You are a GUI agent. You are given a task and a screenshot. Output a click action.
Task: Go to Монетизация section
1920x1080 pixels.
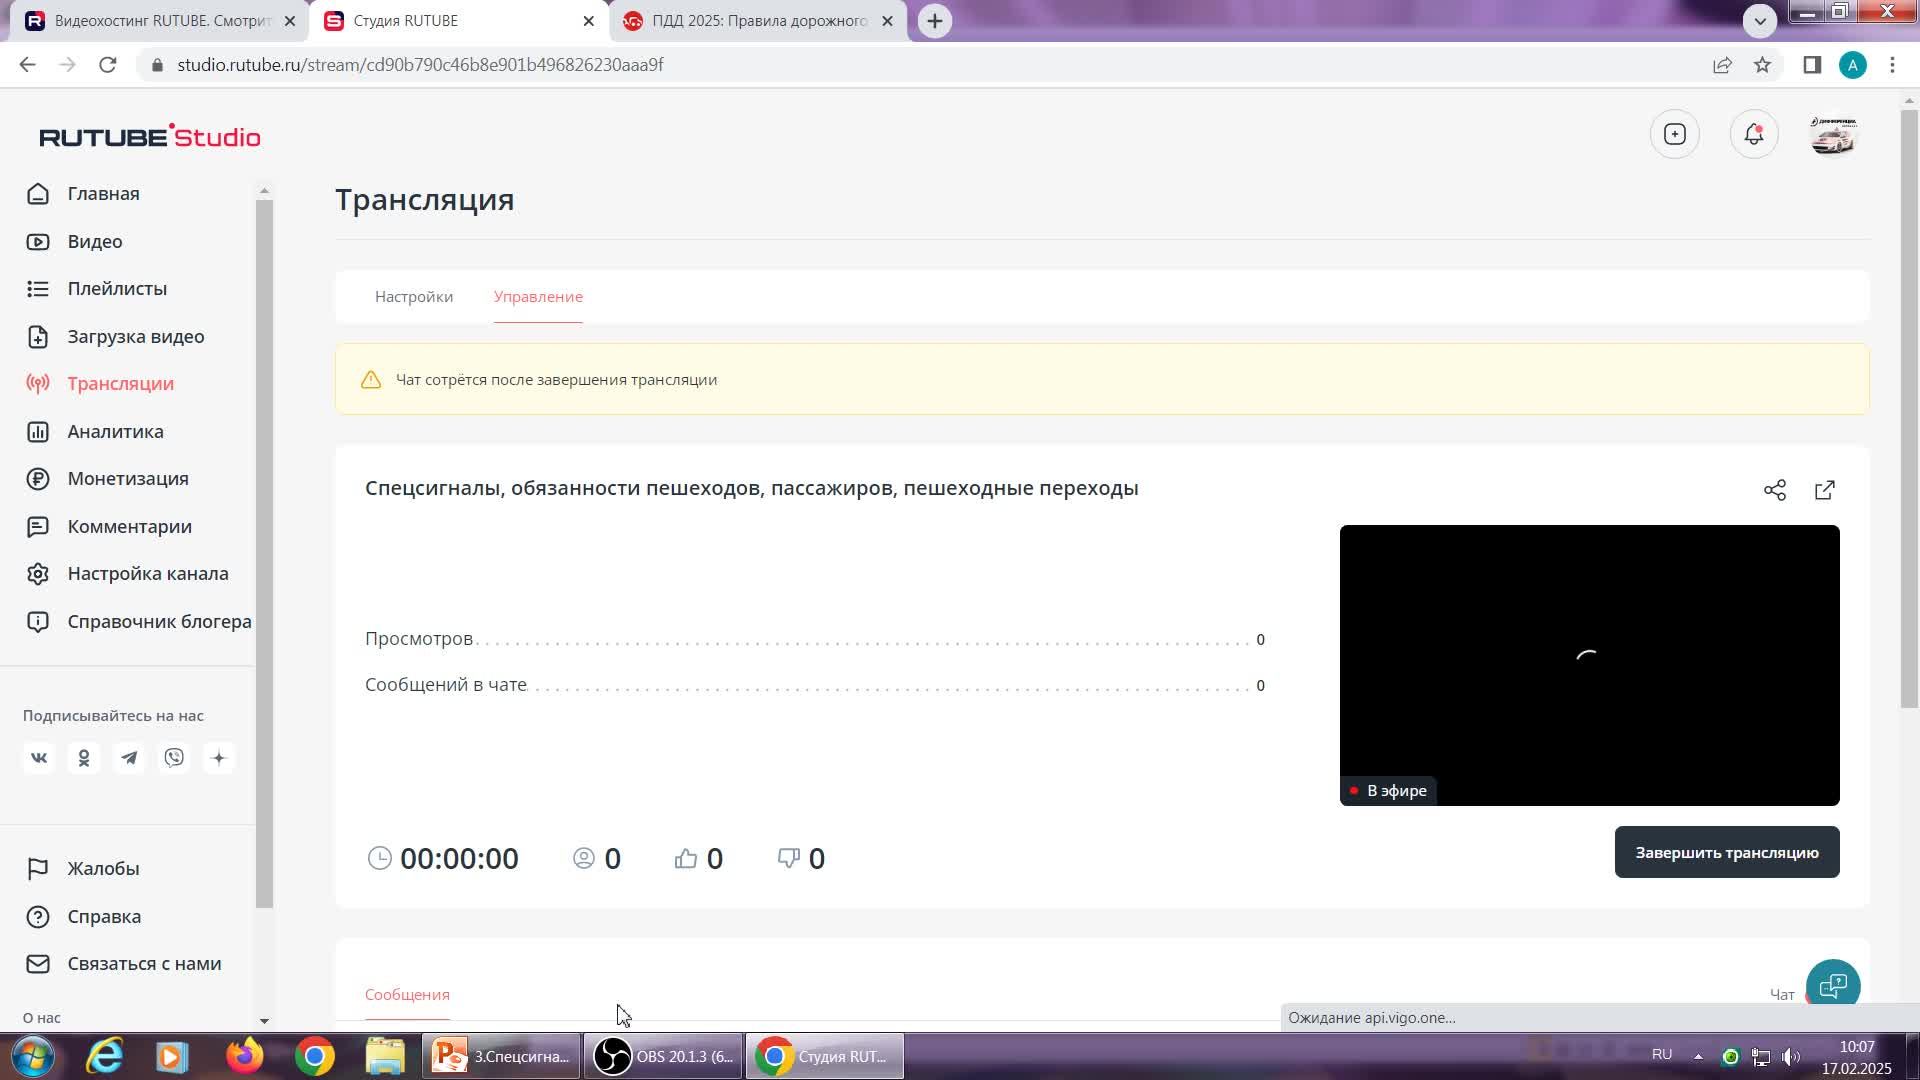(x=128, y=479)
